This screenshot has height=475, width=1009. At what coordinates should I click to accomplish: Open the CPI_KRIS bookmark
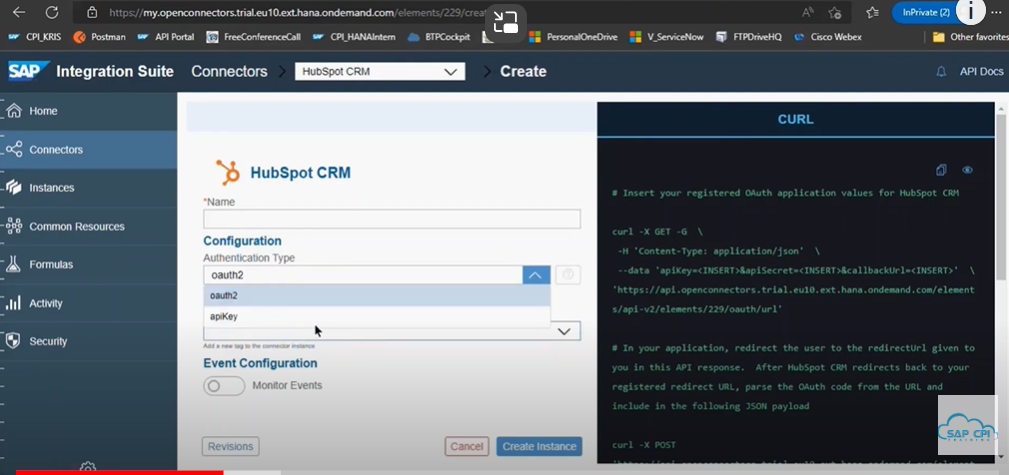point(35,37)
